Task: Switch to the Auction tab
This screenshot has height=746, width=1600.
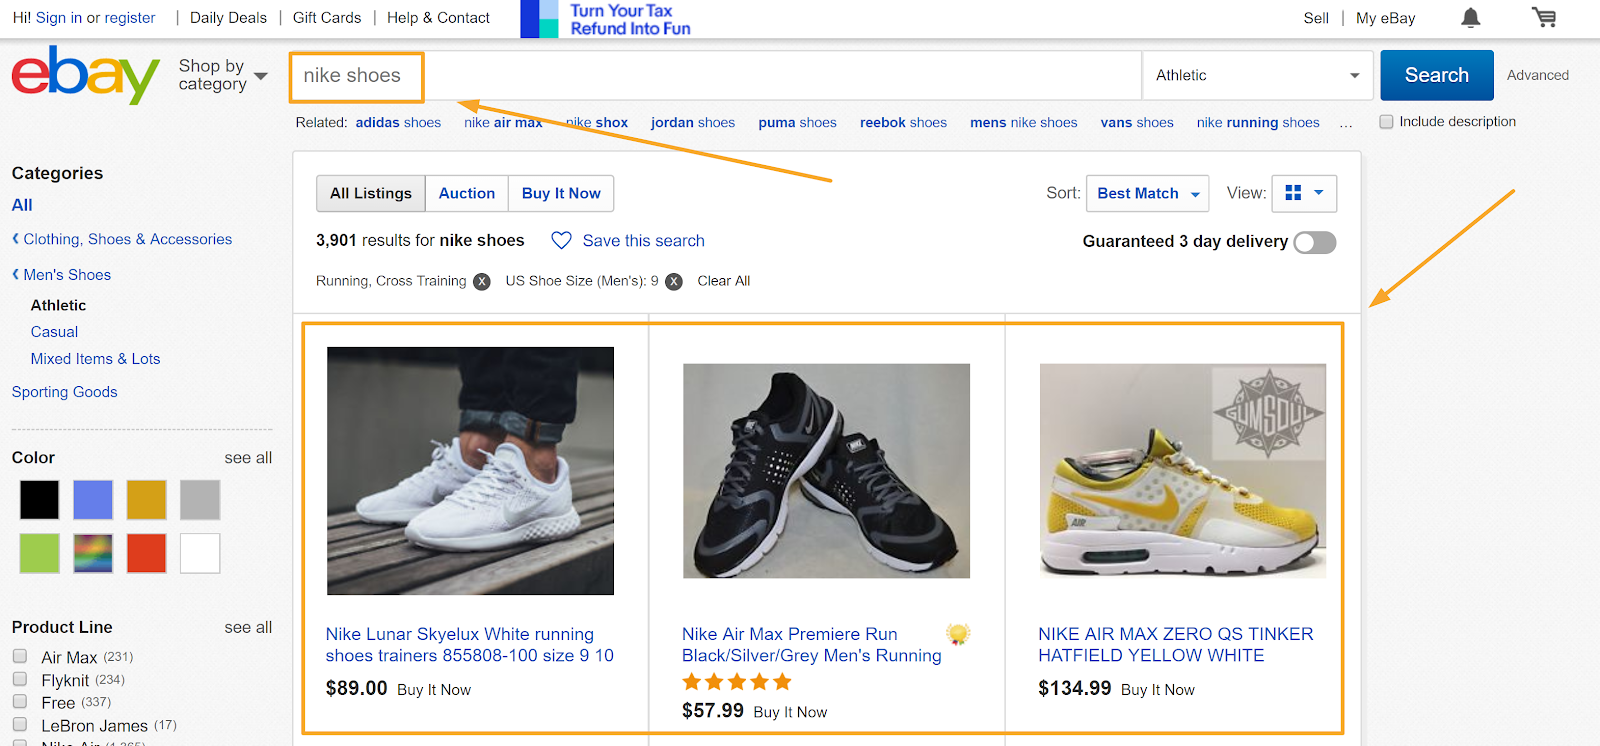Action: click(x=467, y=193)
